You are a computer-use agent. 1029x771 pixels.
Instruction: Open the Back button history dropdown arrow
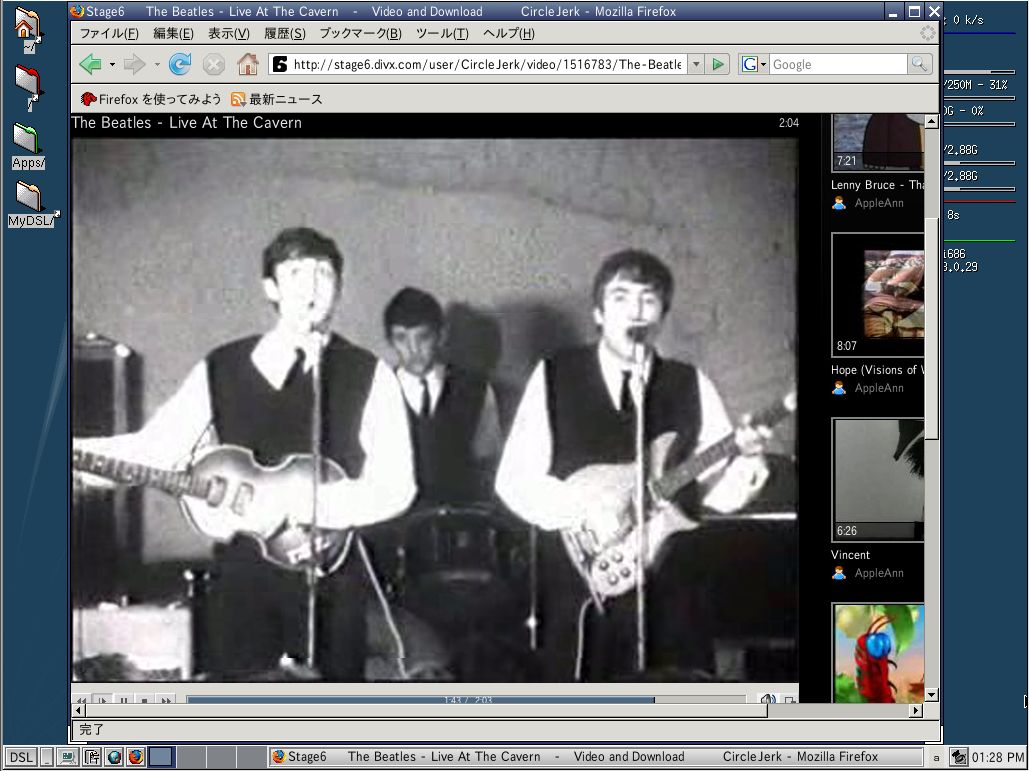coord(112,64)
